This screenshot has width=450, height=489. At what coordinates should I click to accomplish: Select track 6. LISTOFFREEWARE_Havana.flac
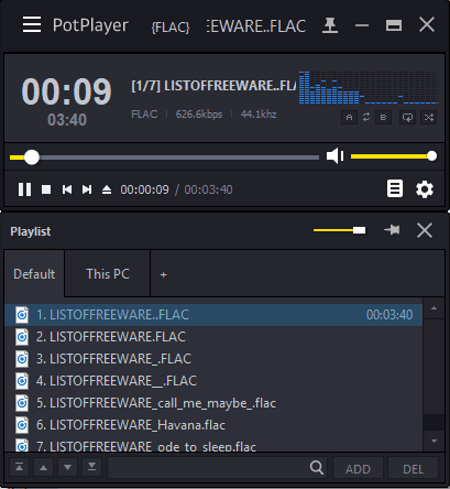(213, 425)
